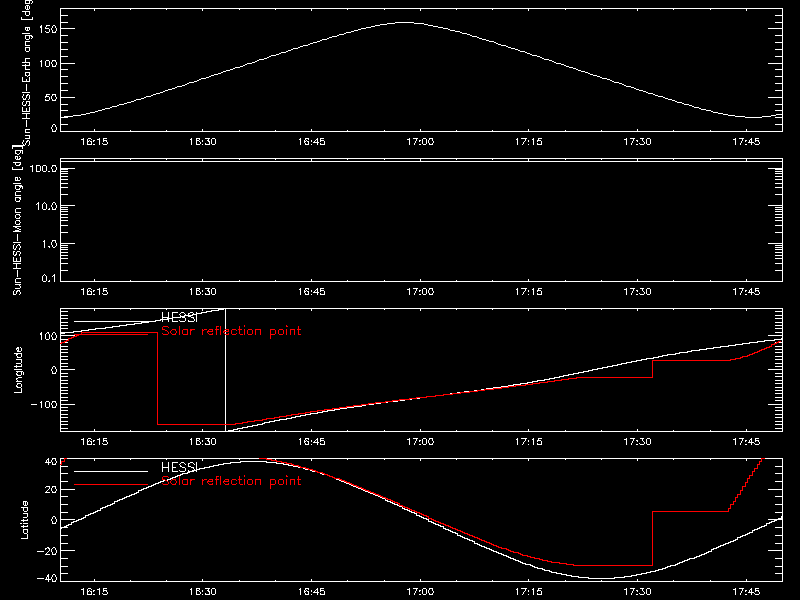800x600 pixels.
Task: Select the -100 tick label on Longitude plot
Action: (x=43, y=404)
